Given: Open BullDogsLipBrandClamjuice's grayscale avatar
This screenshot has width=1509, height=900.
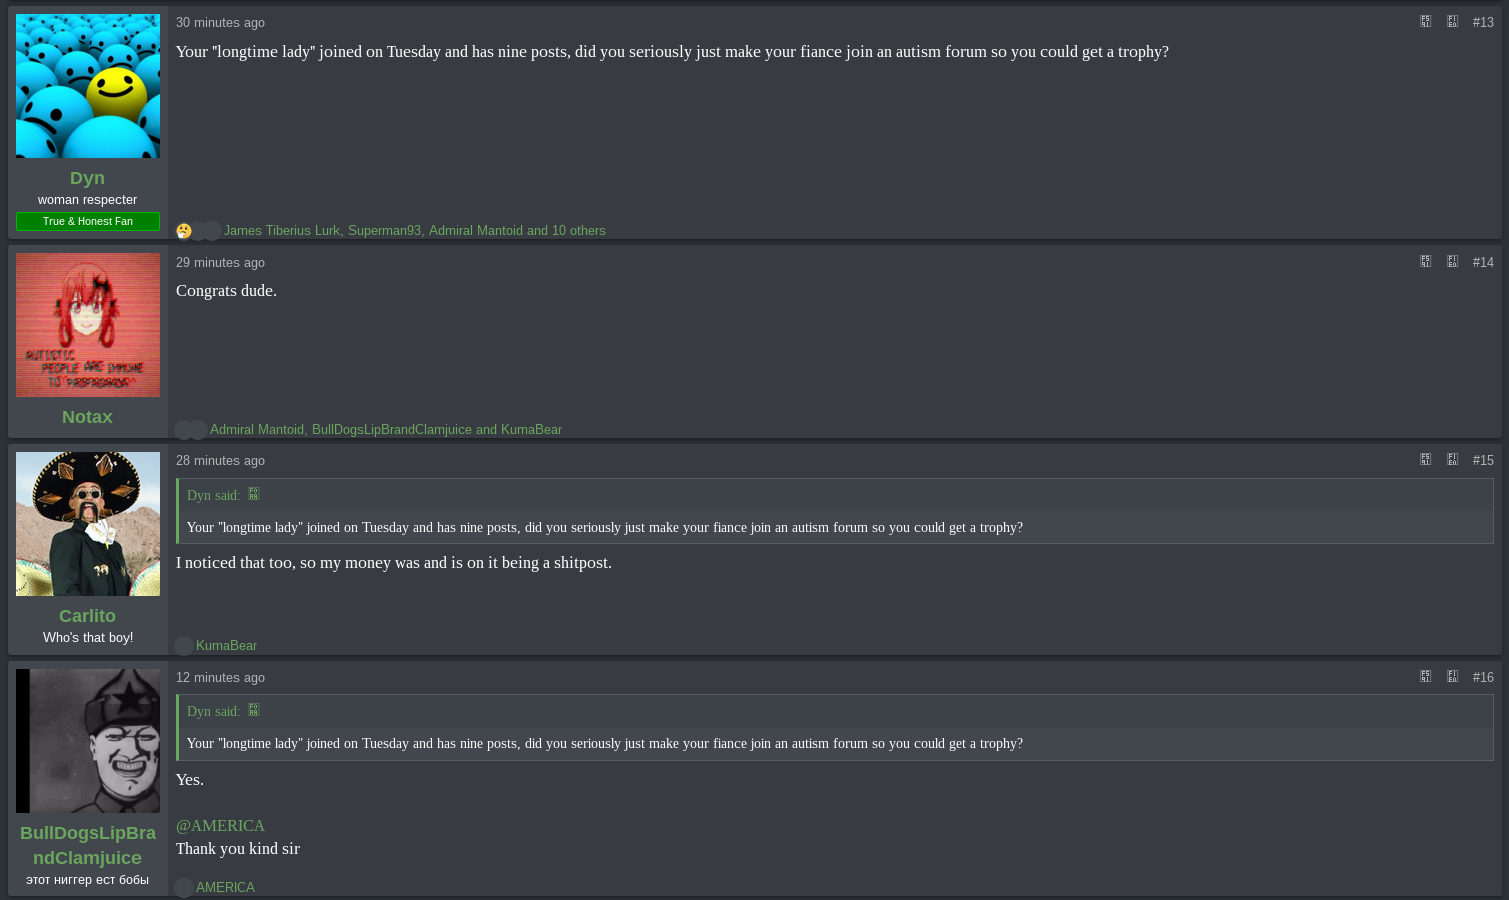Looking at the screenshot, I should coord(88,741).
